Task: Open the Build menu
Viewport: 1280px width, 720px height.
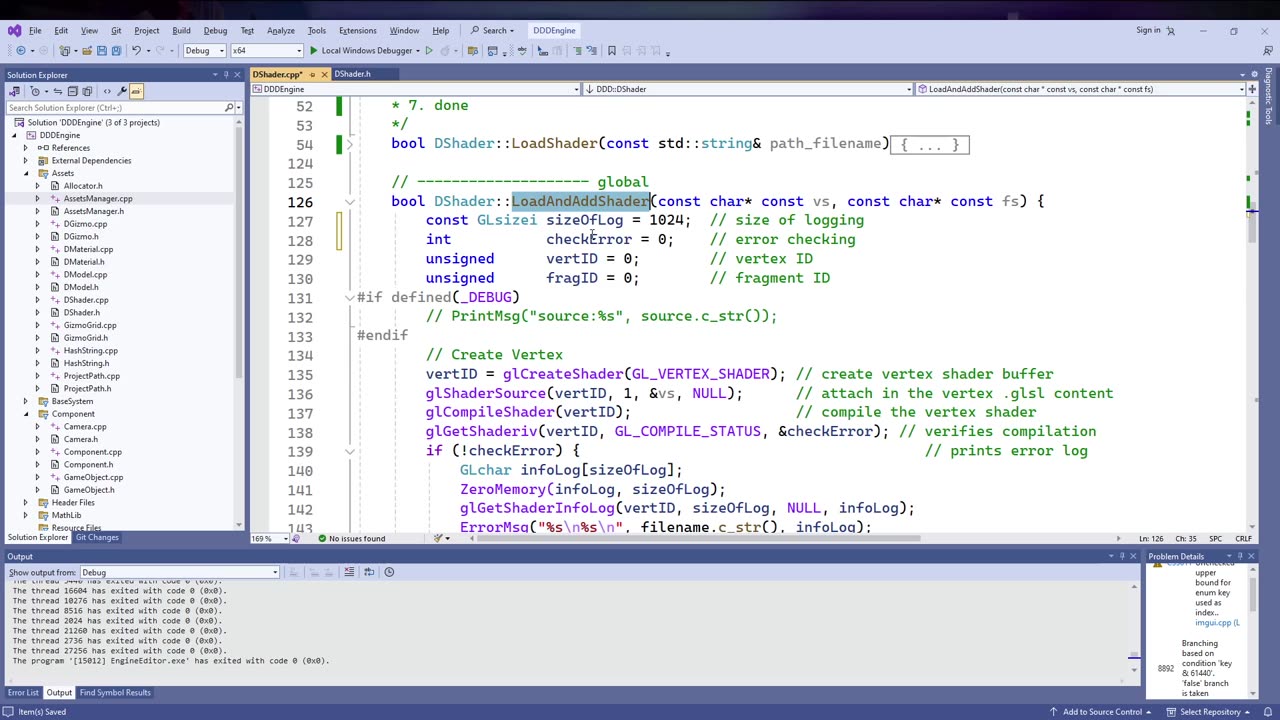Action: 181,30
